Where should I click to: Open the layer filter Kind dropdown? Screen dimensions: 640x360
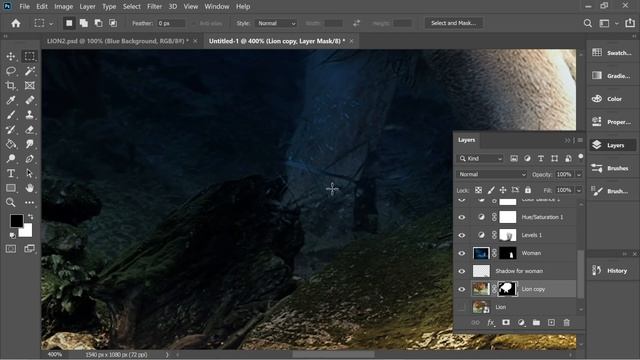480,158
